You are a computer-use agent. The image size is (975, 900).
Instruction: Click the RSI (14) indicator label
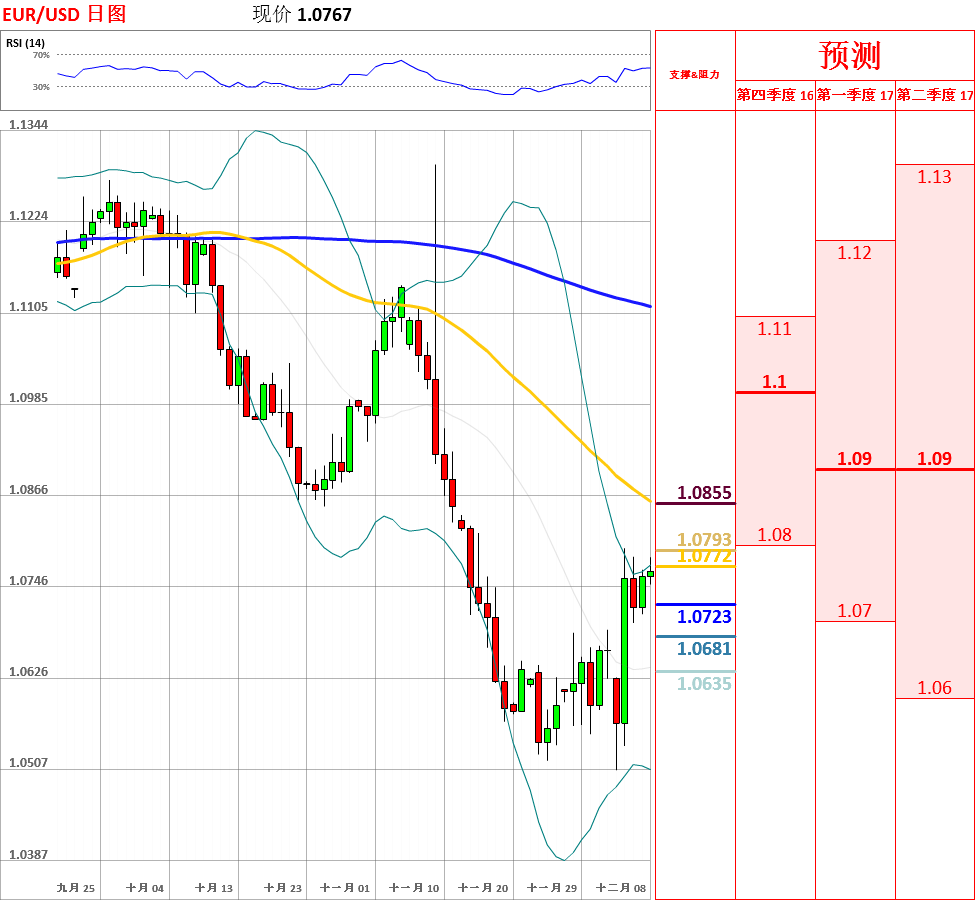coord(25,43)
